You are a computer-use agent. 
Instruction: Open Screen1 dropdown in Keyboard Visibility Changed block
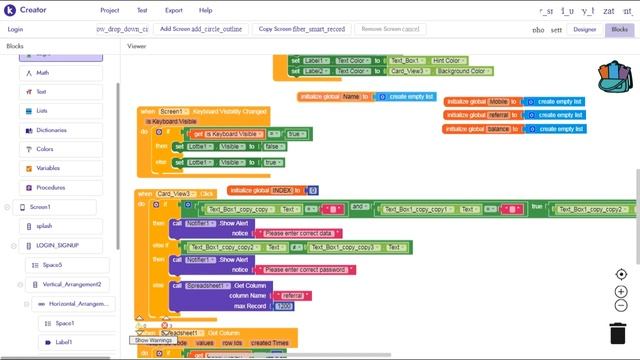[174, 111]
